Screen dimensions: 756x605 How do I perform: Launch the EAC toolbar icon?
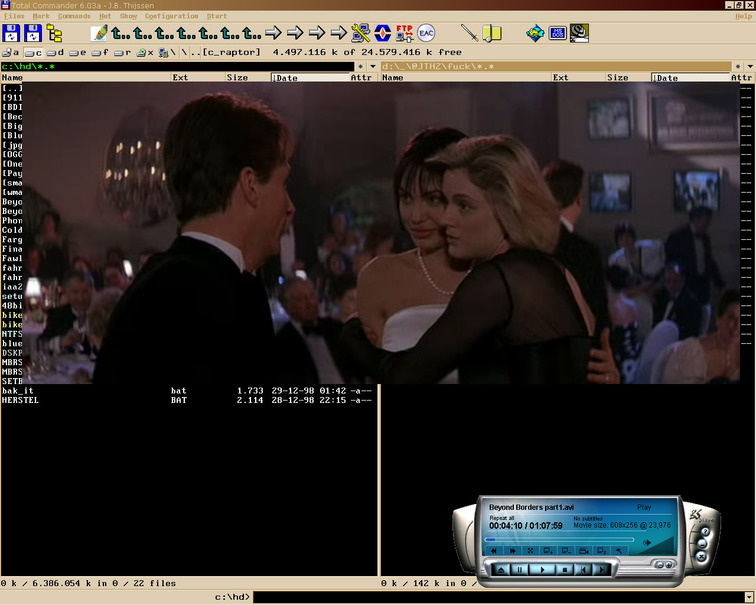(x=427, y=33)
